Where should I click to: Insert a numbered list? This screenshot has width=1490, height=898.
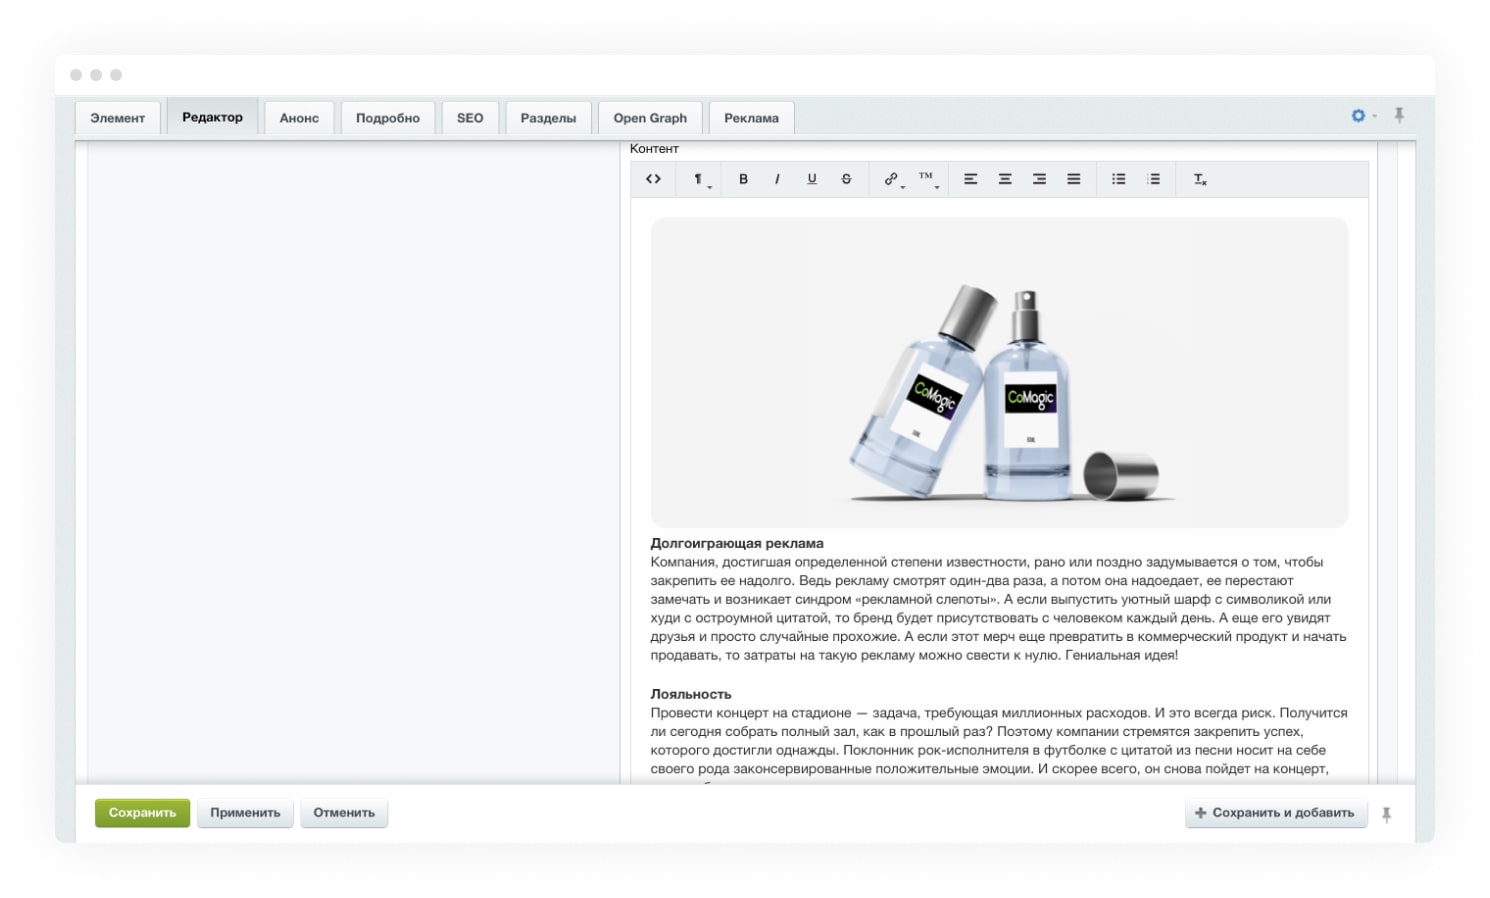tap(1153, 179)
